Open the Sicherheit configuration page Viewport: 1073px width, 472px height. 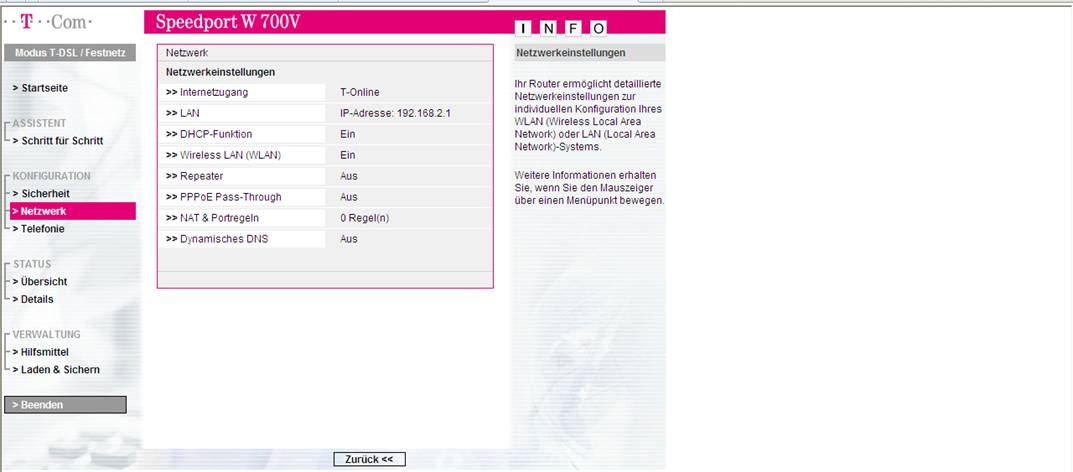tap(41, 194)
